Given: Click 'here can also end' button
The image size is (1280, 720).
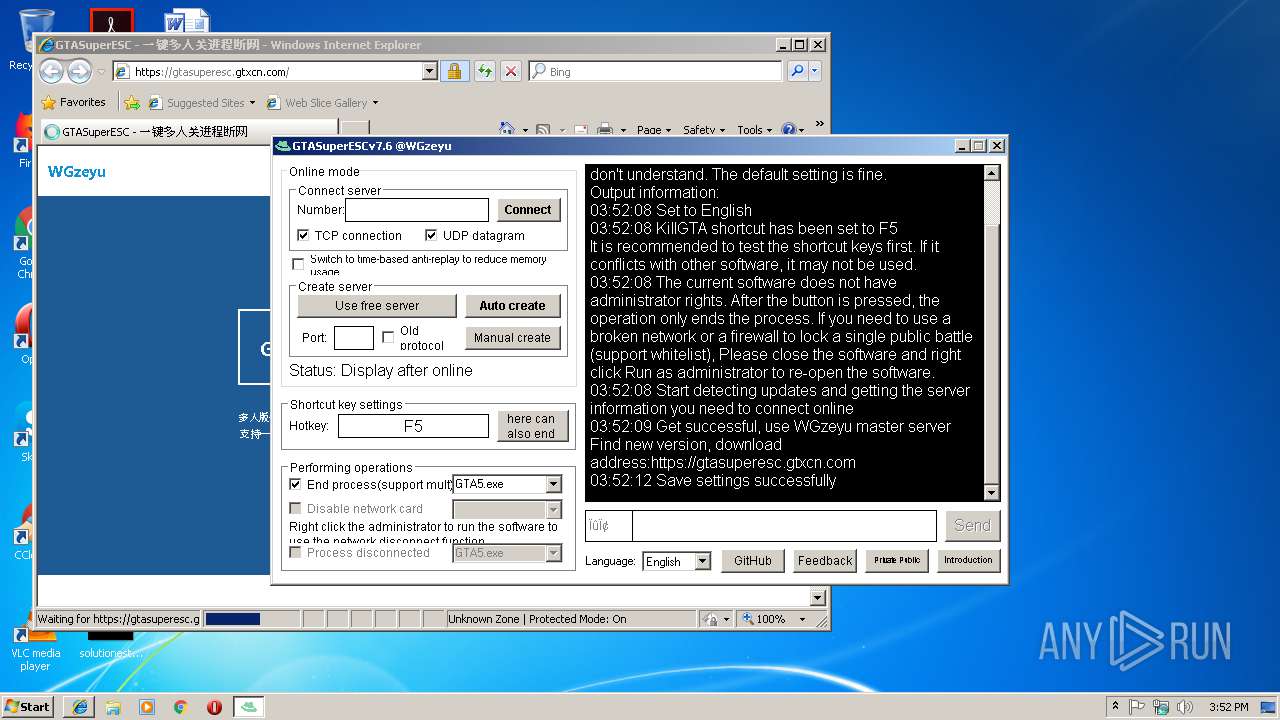Looking at the screenshot, I should coord(531,426).
